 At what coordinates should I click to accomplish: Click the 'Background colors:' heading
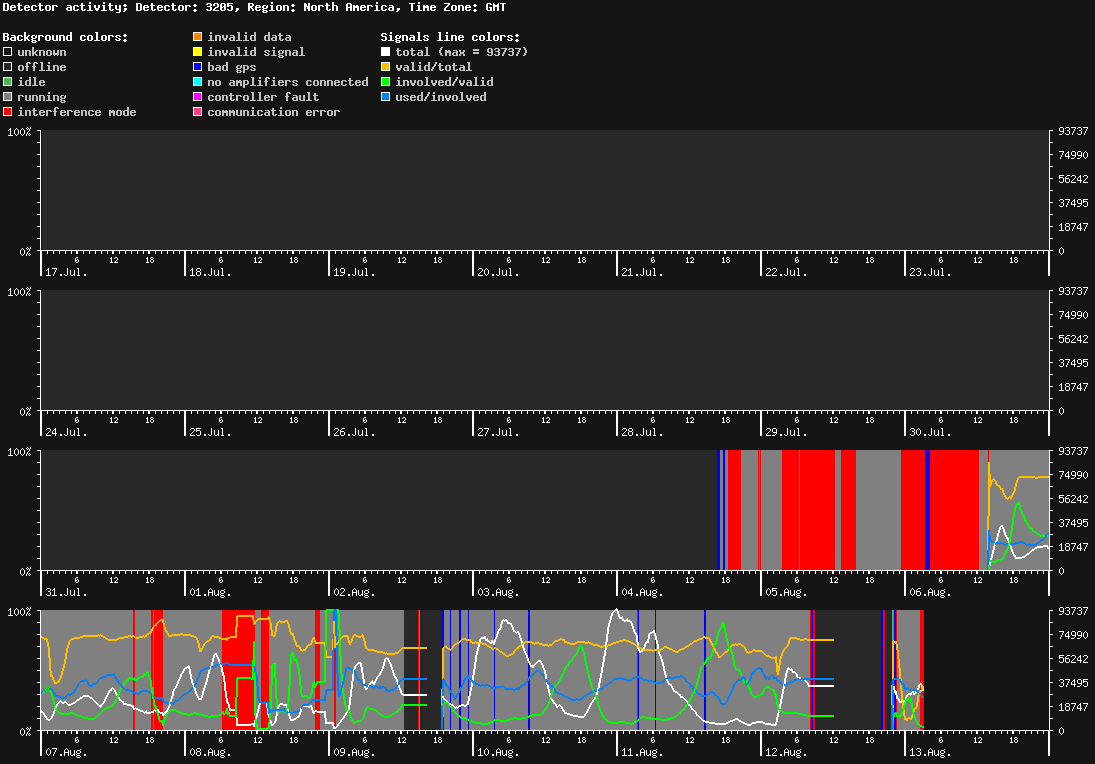[x=66, y=37]
